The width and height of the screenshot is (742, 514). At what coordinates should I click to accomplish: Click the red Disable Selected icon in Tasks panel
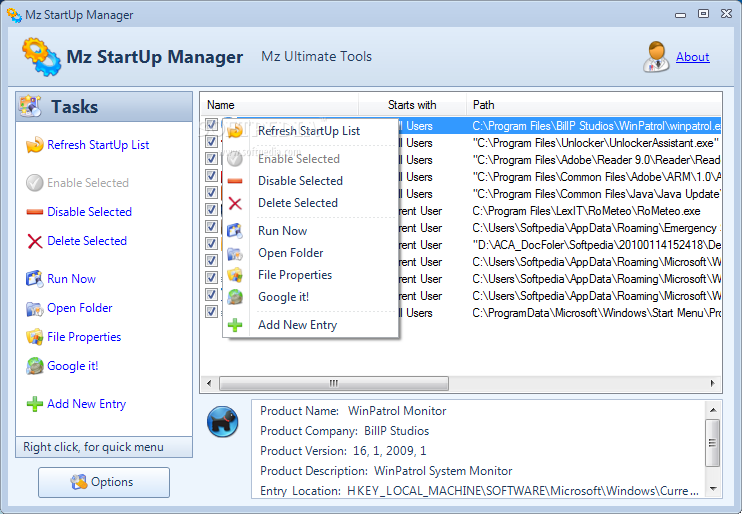click(35, 212)
